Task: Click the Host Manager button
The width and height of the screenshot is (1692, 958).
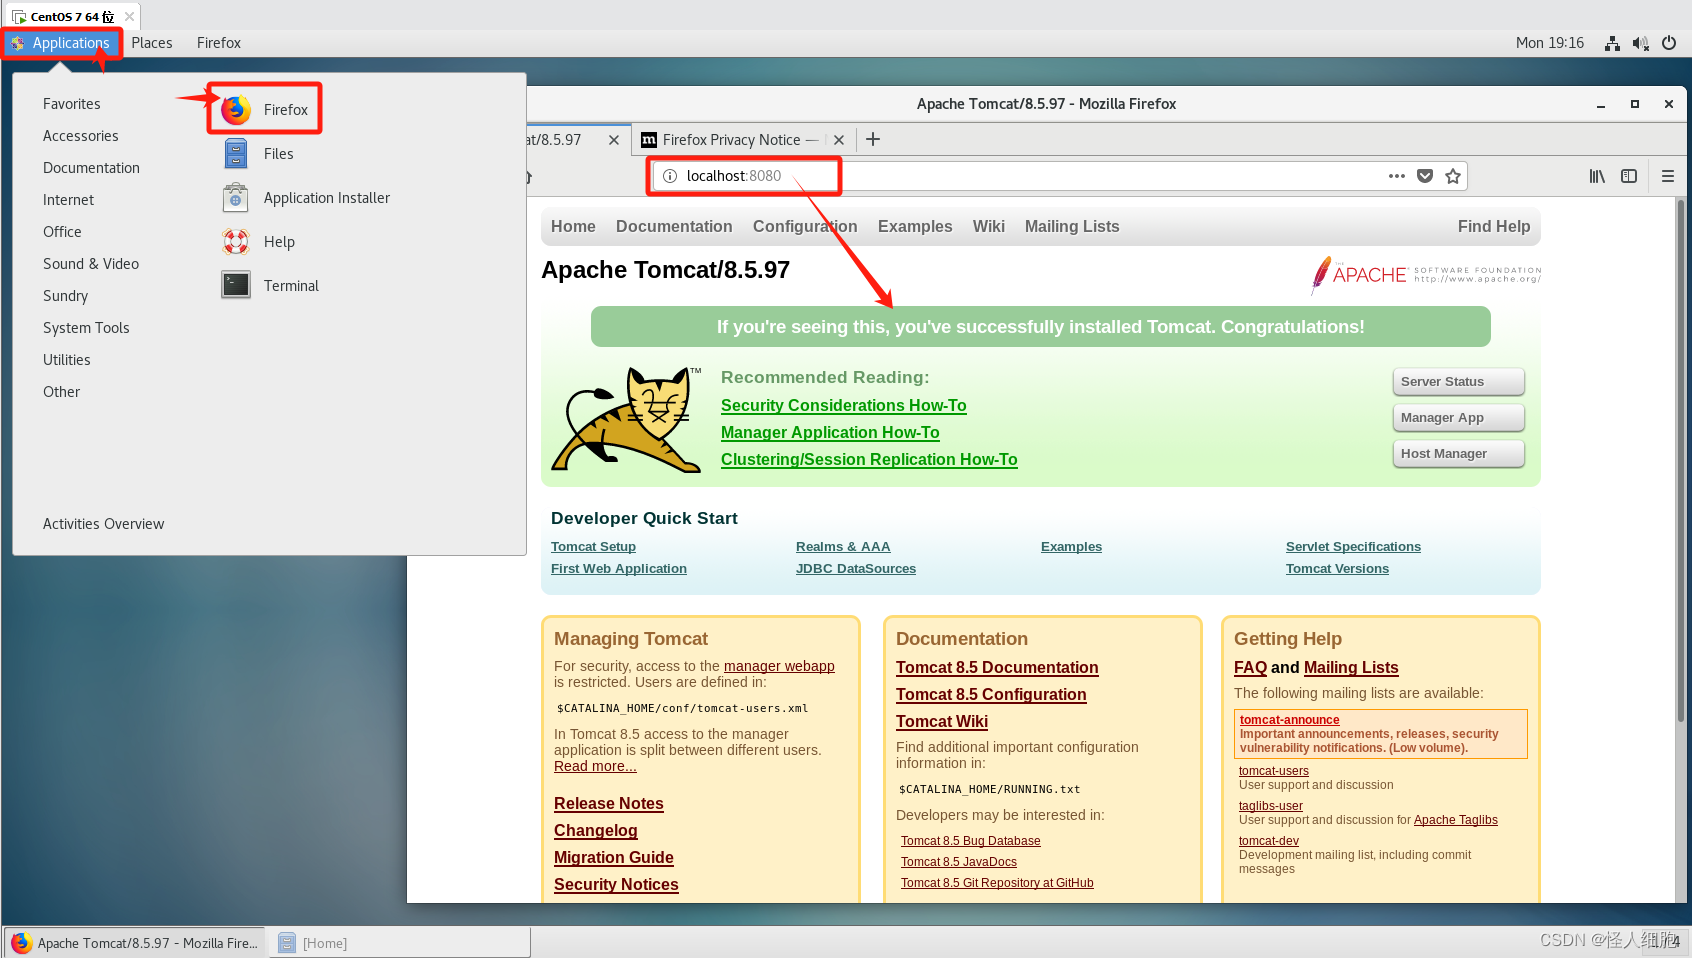Action: (x=1458, y=454)
